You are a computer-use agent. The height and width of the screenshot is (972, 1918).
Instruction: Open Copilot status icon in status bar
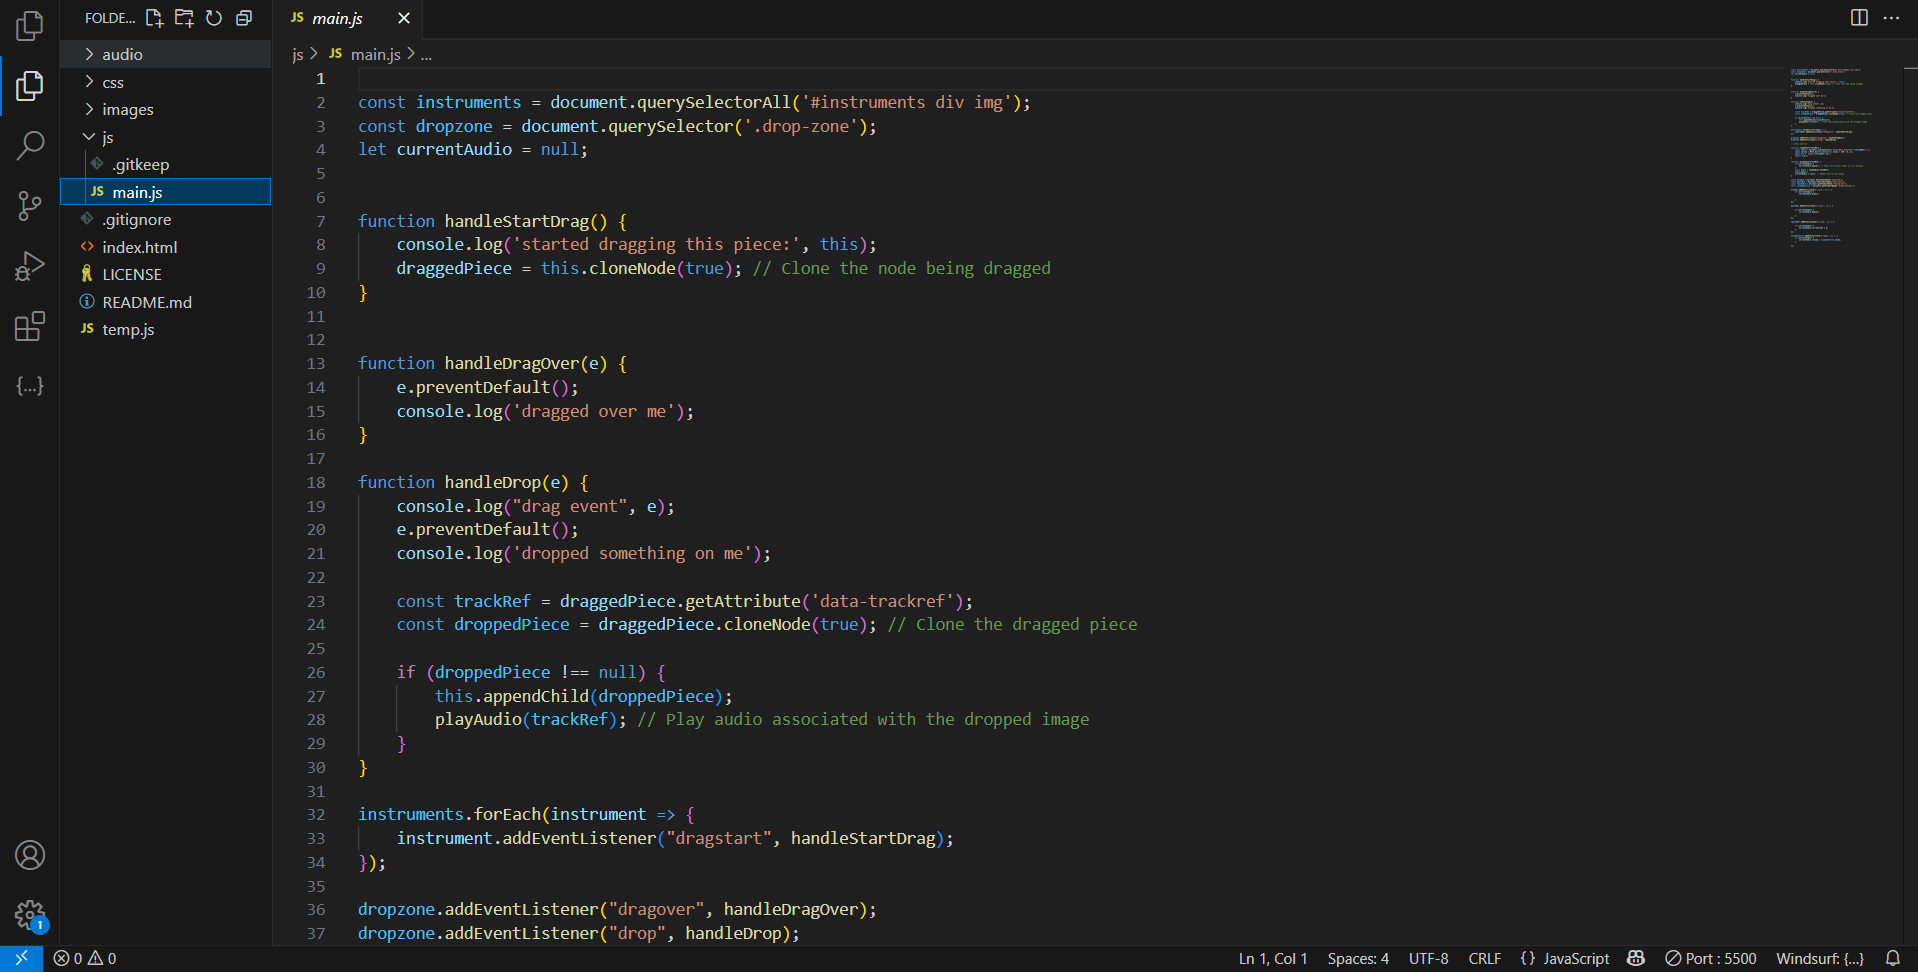click(x=1636, y=958)
